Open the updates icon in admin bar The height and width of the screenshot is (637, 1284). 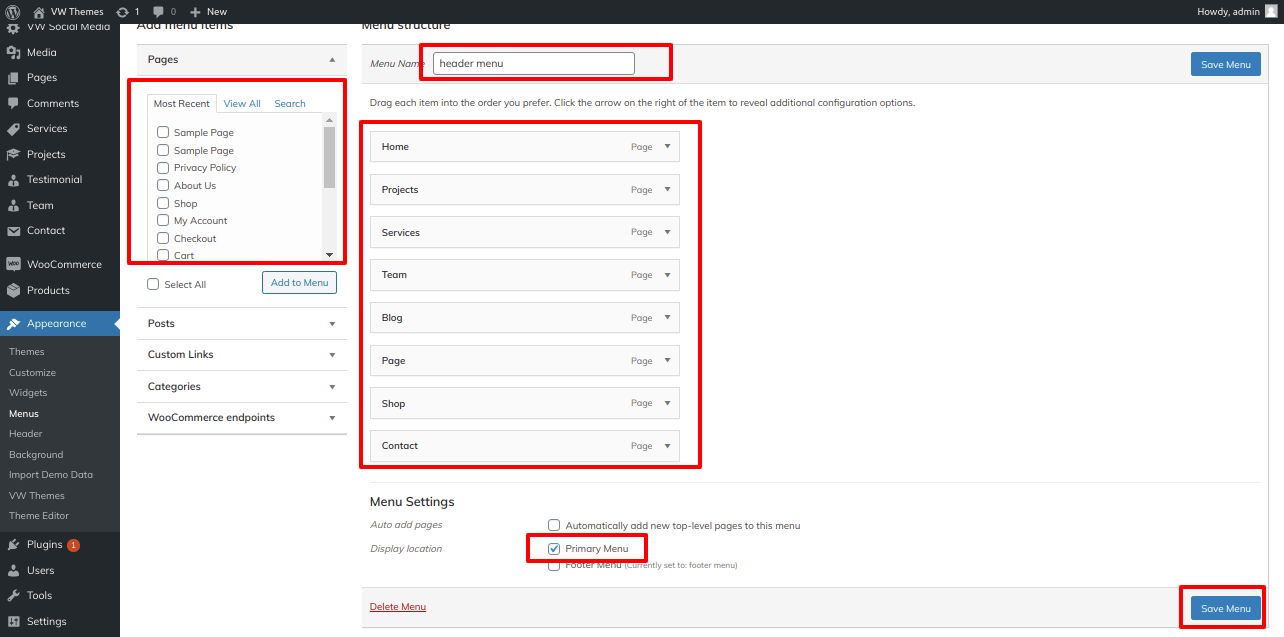[122, 11]
